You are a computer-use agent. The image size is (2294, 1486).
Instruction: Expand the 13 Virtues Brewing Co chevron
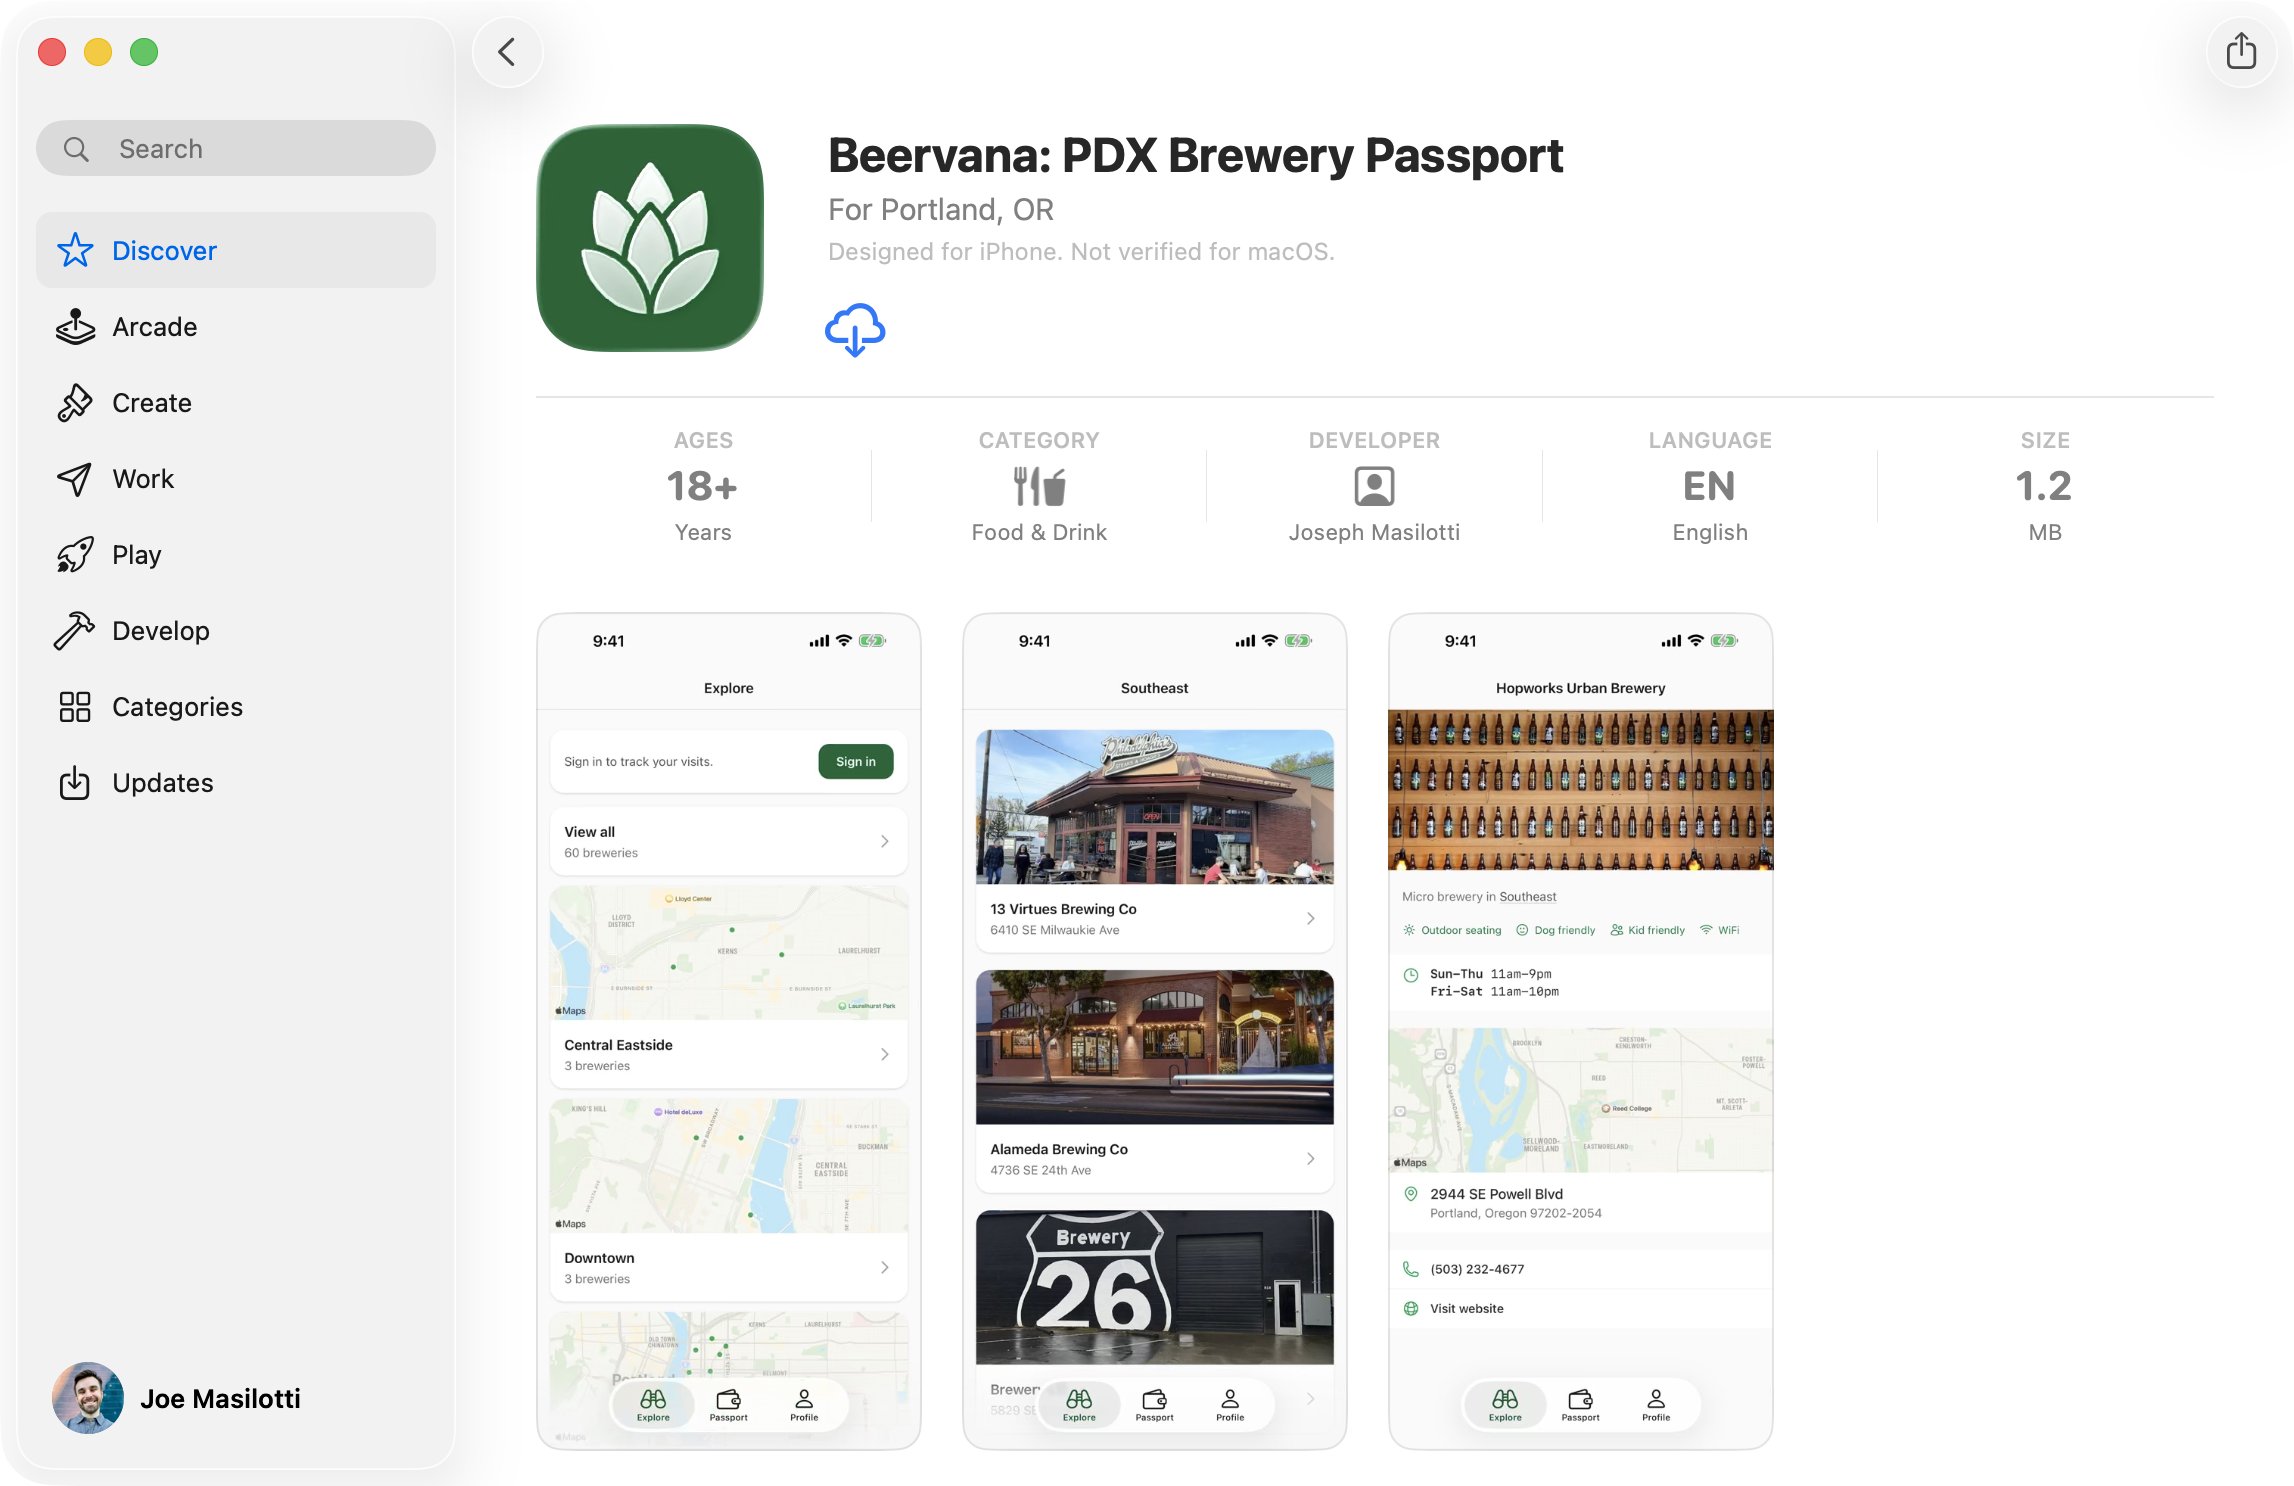pos(1311,918)
